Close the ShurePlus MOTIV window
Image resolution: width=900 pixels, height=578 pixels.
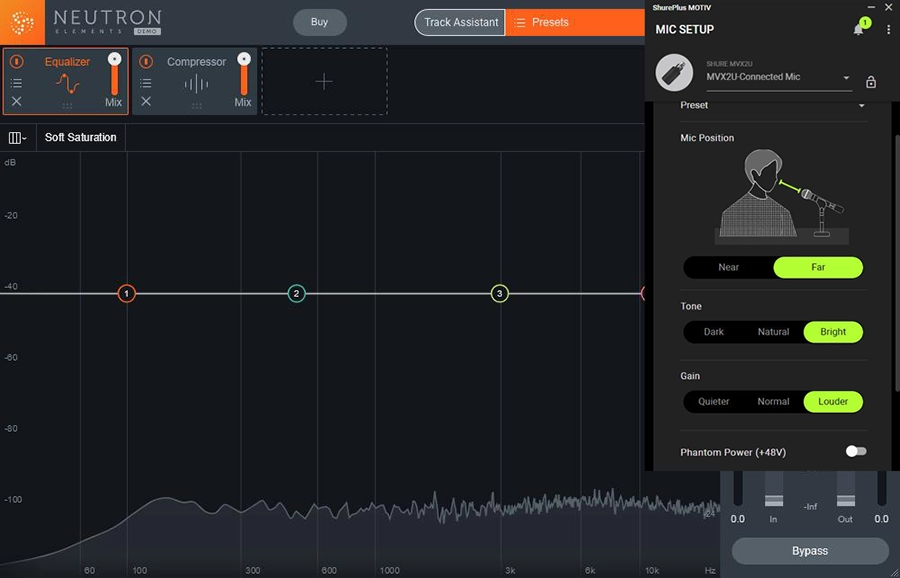click(x=889, y=7)
